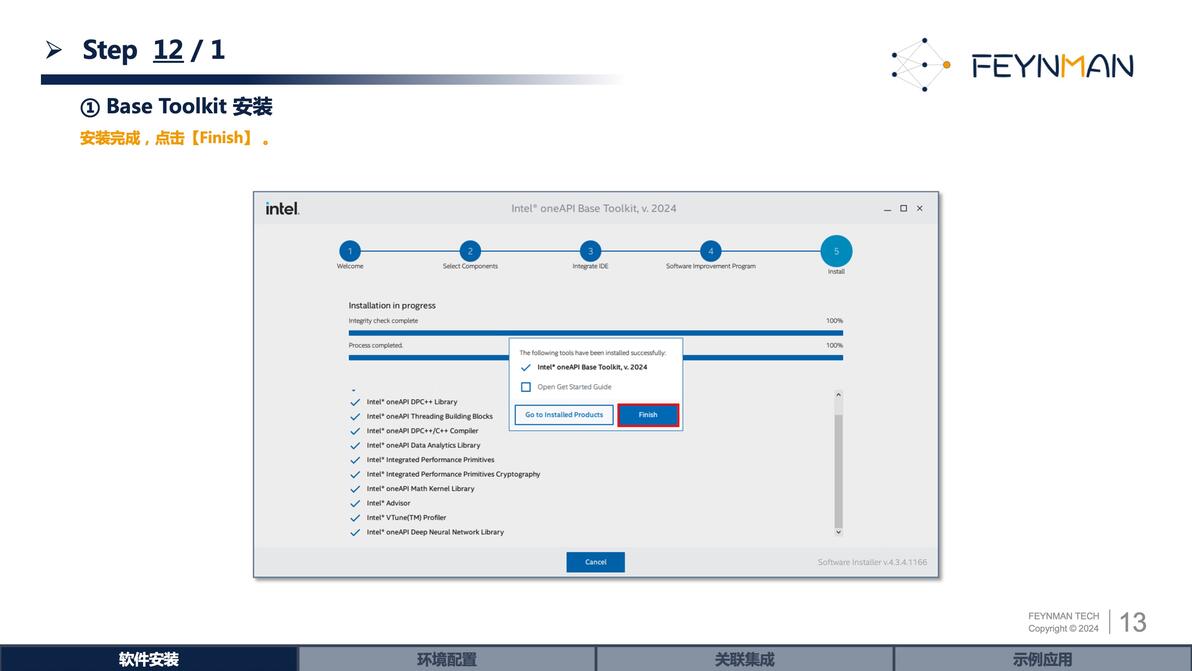Screen dimensions: 1192x671
Task: Click the Feynman logo at top right
Action: [1013, 65]
